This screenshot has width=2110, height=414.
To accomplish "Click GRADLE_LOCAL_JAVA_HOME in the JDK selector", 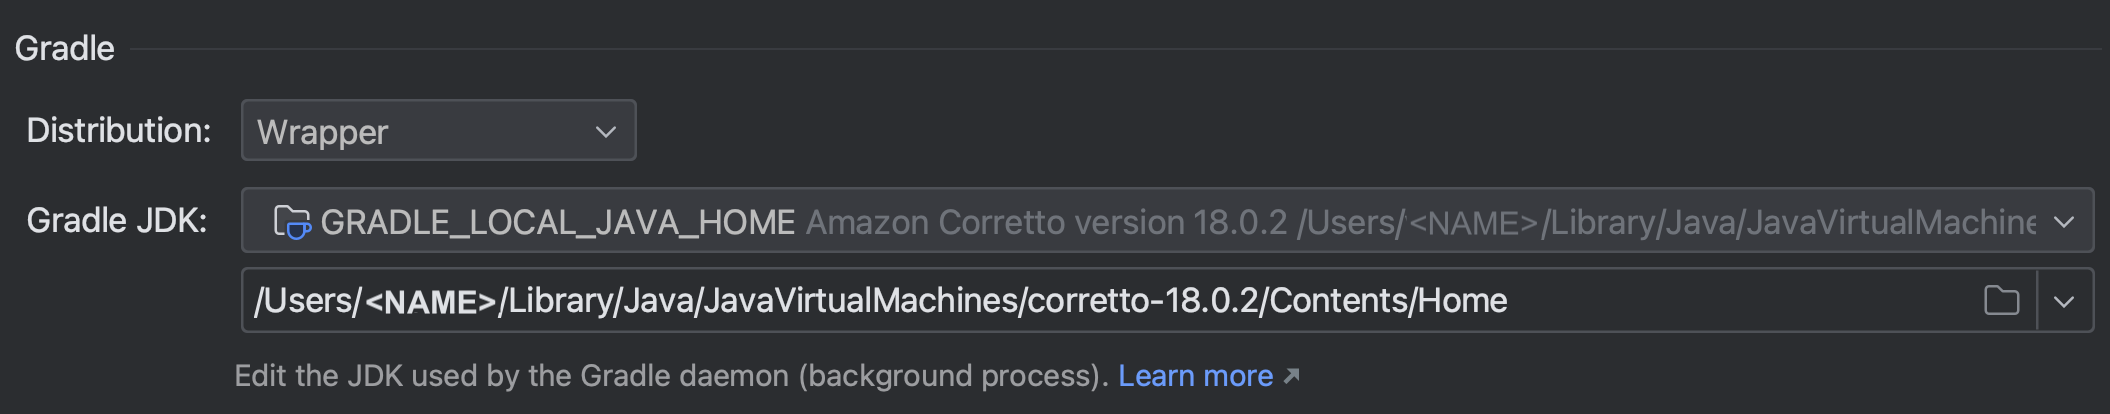I will coord(557,222).
